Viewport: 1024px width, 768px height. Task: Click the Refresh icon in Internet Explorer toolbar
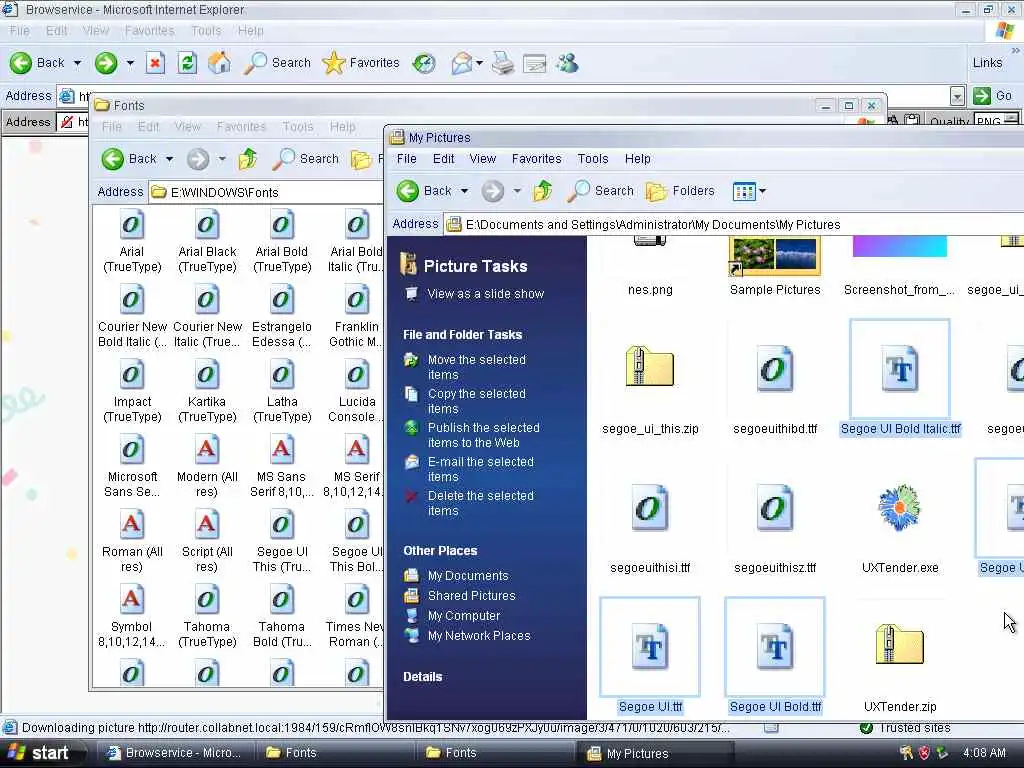coord(187,63)
